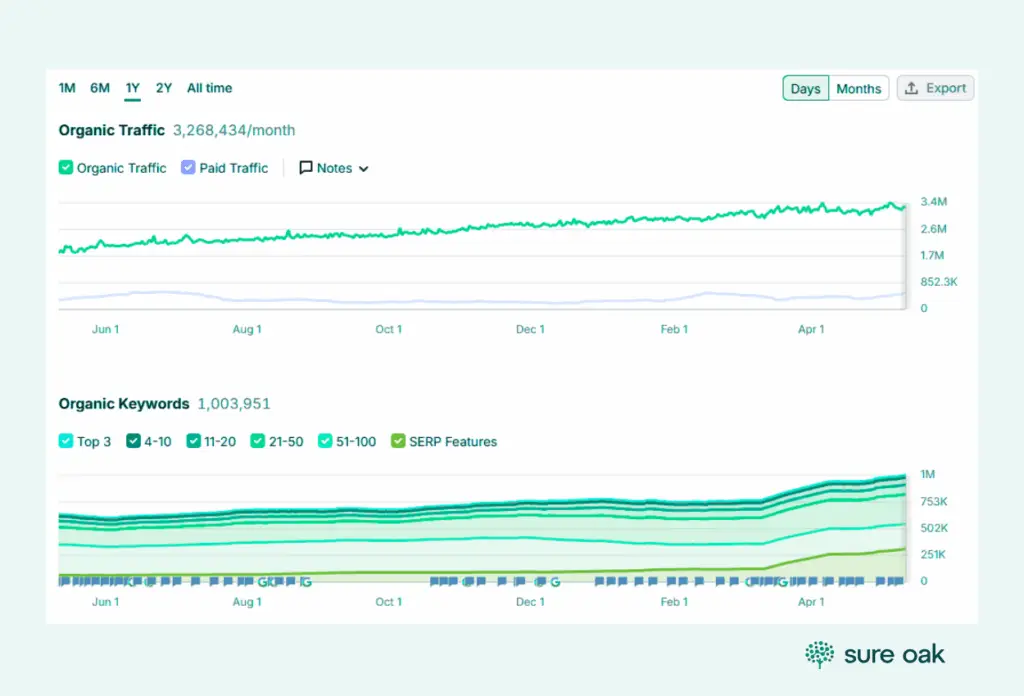
Task: Uncheck the Paid Traffic checkbox
Action: click(188, 167)
